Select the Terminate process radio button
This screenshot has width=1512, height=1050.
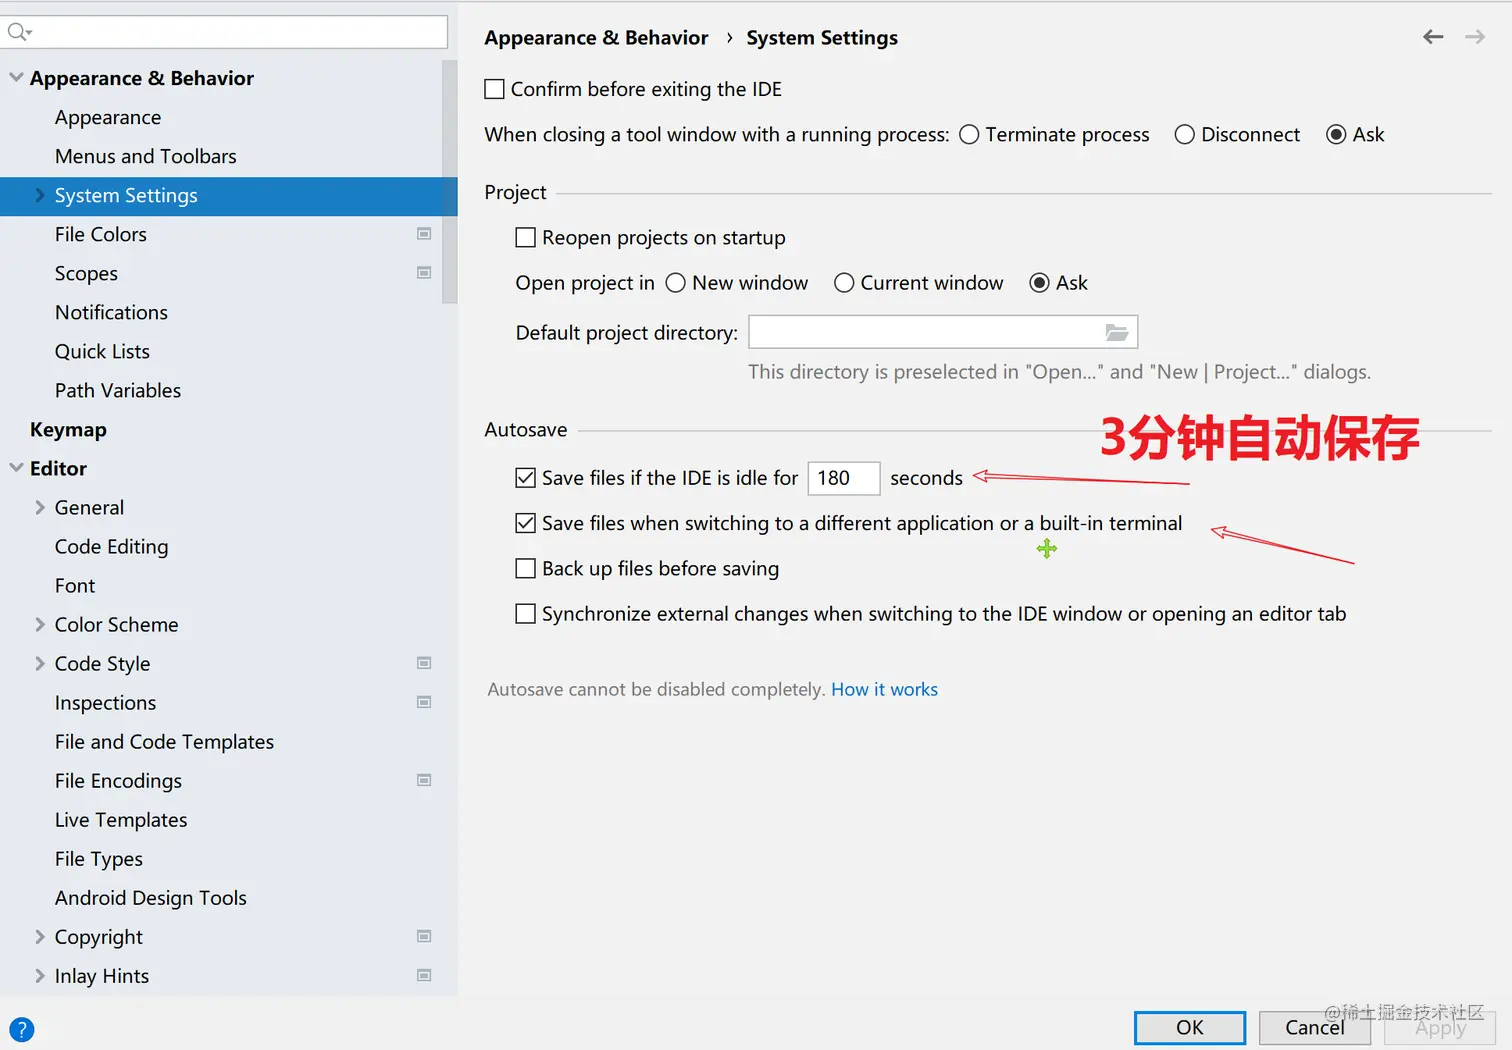(969, 134)
